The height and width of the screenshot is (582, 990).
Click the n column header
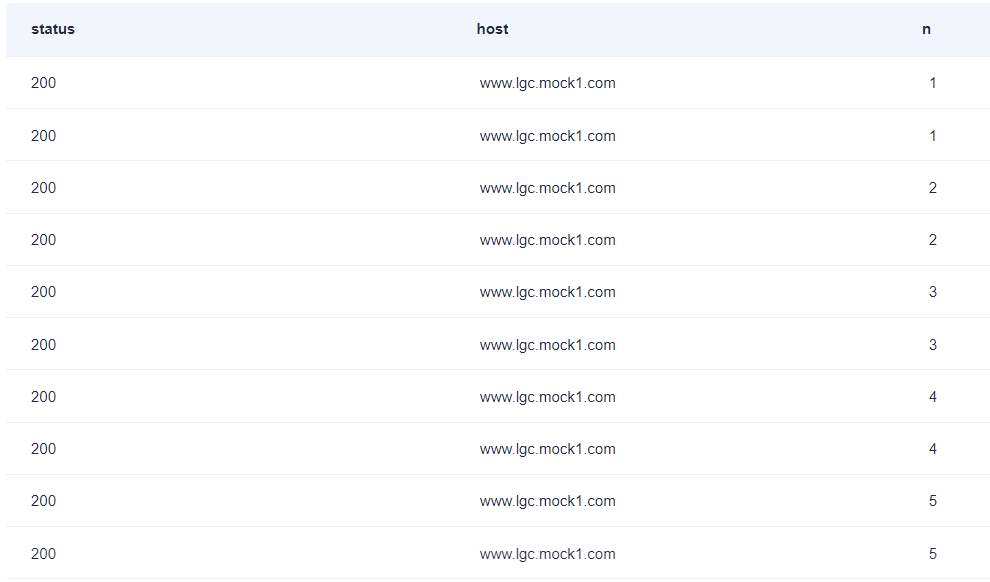click(x=926, y=29)
